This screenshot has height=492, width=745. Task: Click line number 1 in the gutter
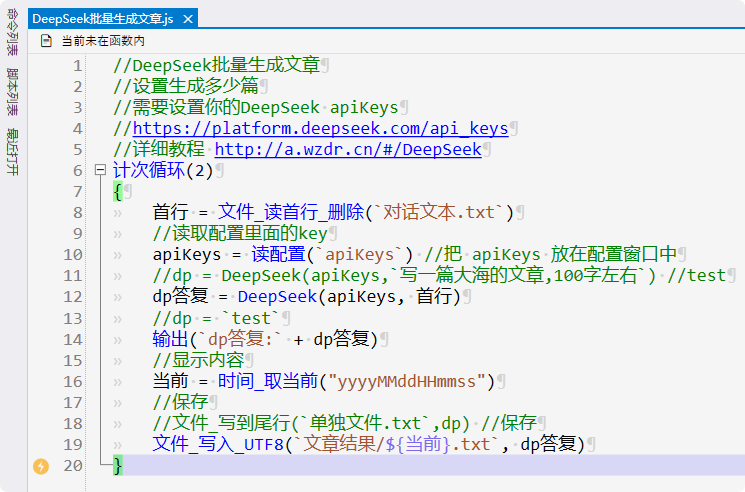point(78,66)
